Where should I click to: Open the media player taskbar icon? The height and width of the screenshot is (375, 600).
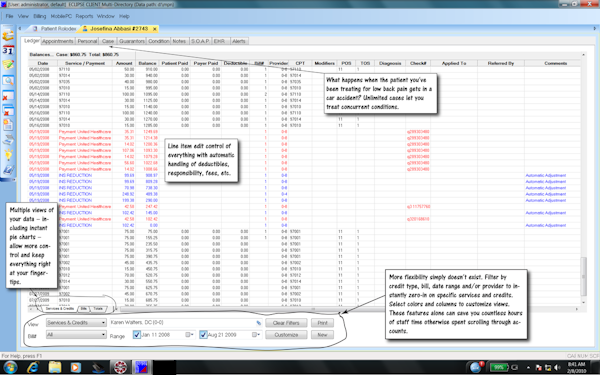click(76, 367)
